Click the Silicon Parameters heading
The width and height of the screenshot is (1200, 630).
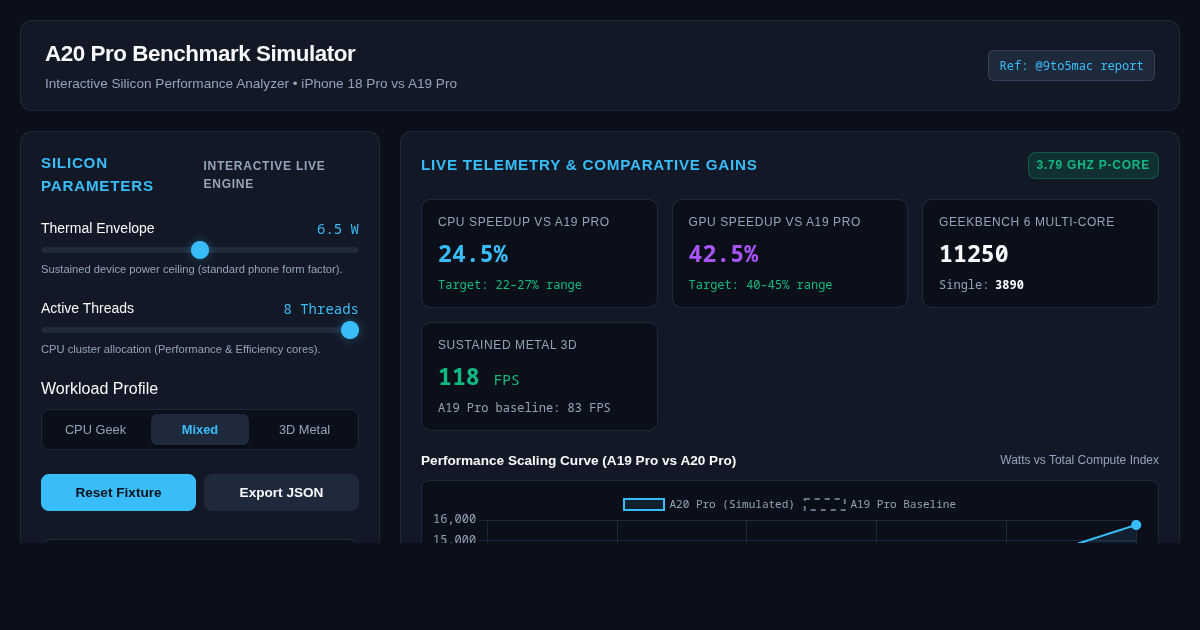[x=97, y=174]
